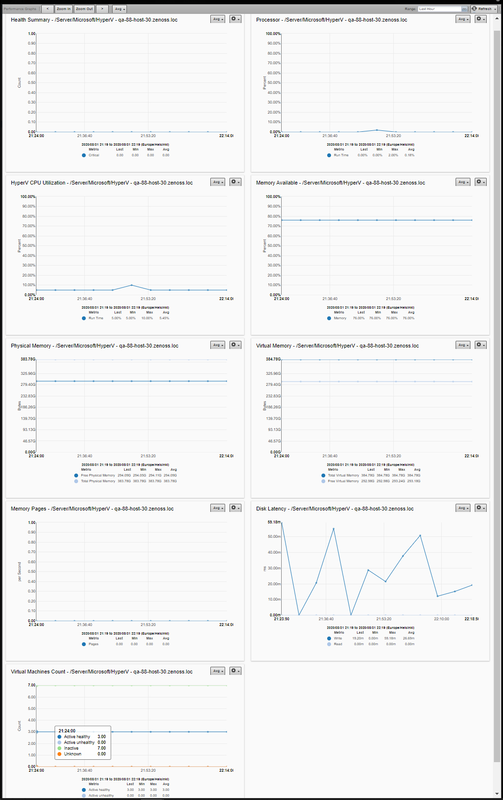The width and height of the screenshot is (503, 800).
Task: Select Virtual Machines Count graph title
Action: click(x=102, y=671)
